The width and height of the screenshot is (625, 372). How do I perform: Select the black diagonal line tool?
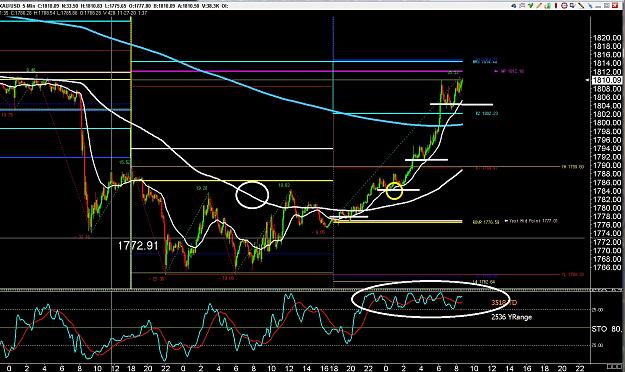581,6
